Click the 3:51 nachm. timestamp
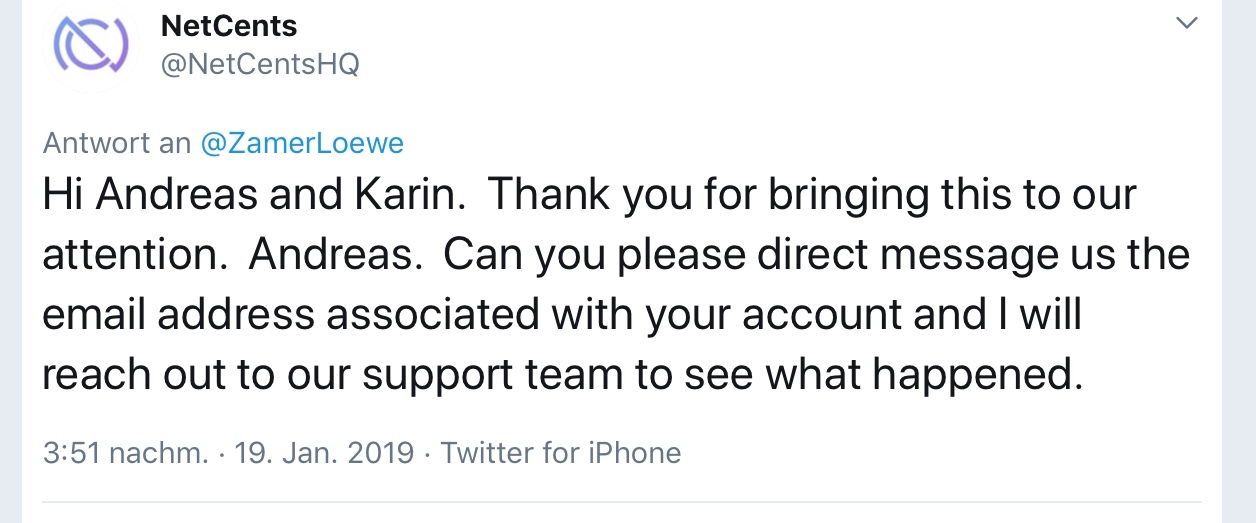Screen dimensions: 1256x523 tap(126, 453)
